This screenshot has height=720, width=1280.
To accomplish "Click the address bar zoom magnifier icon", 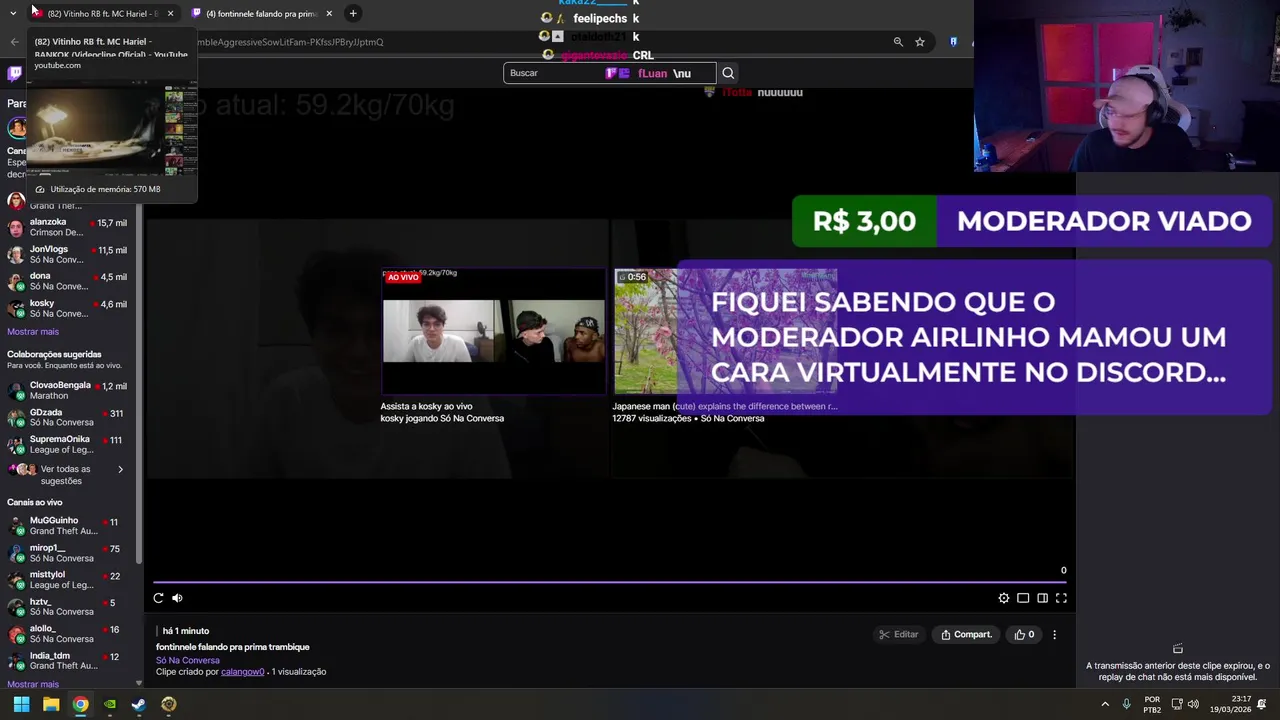I will [898, 42].
